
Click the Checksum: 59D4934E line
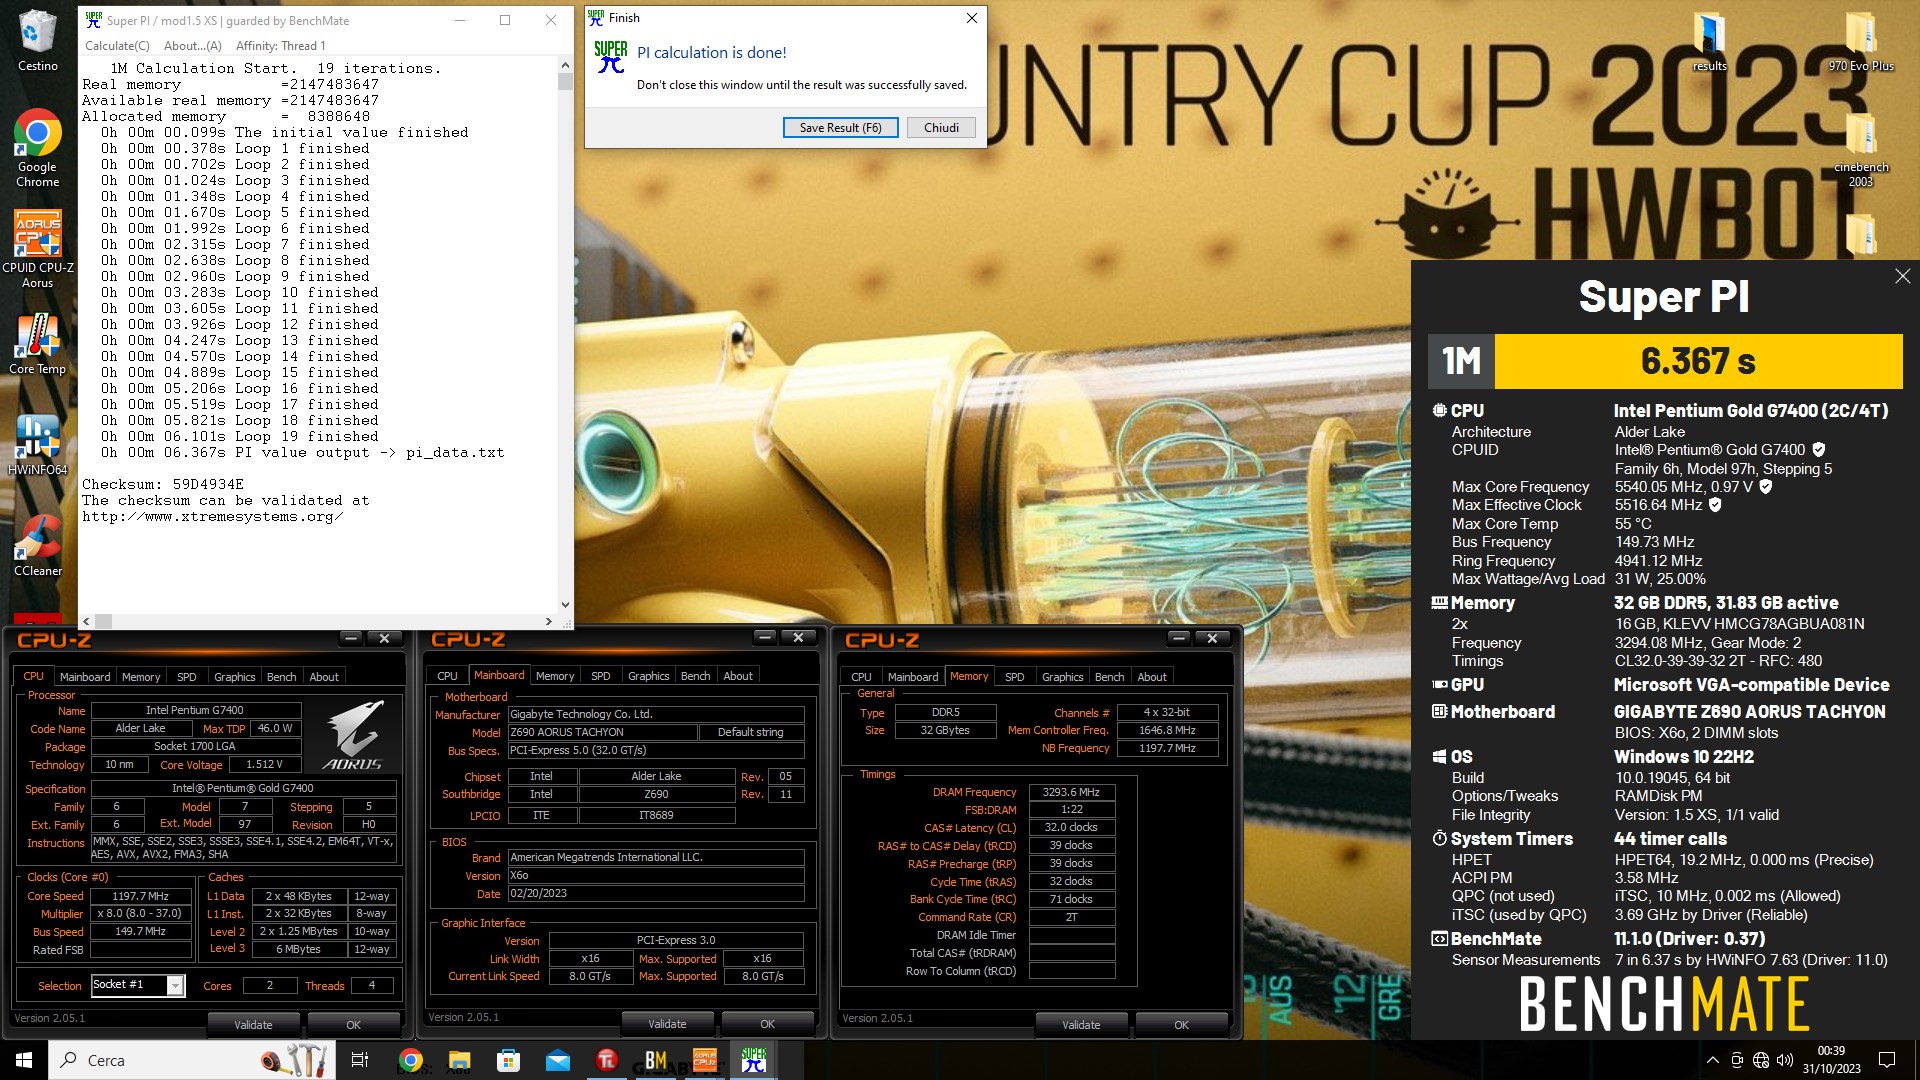coord(163,484)
